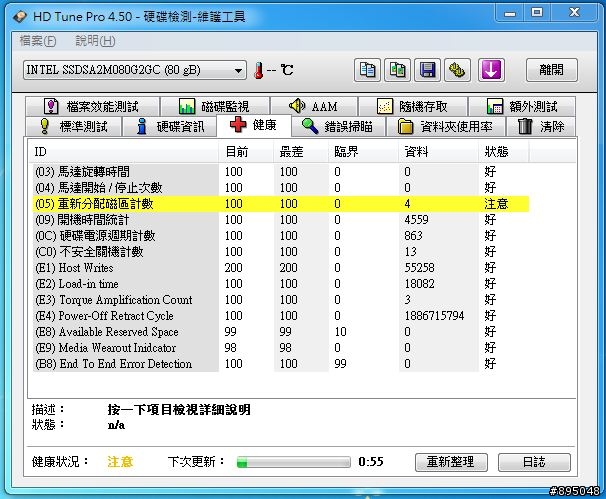Image resolution: width=606 pixels, height=499 pixels.
Task: Switch to the 檔案效能測試 tab
Action: [x=92, y=106]
